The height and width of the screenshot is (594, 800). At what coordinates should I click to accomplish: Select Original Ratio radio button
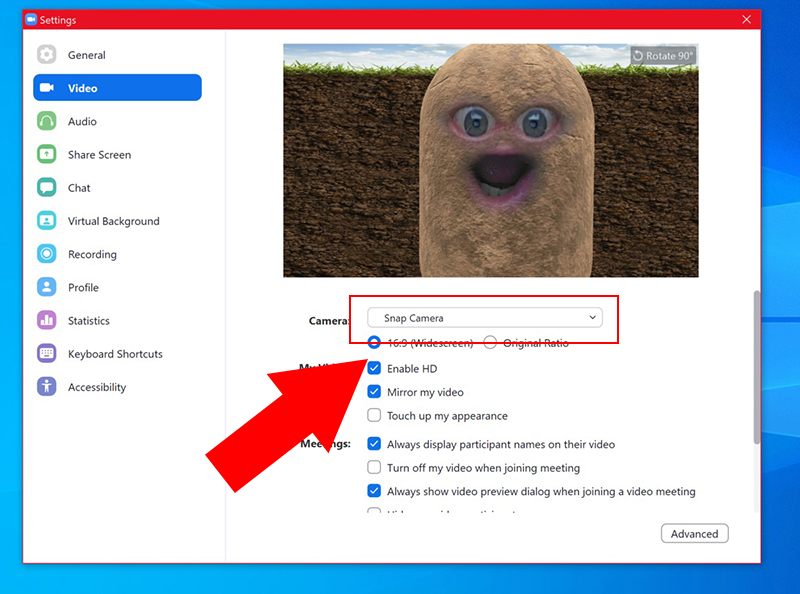pos(490,342)
